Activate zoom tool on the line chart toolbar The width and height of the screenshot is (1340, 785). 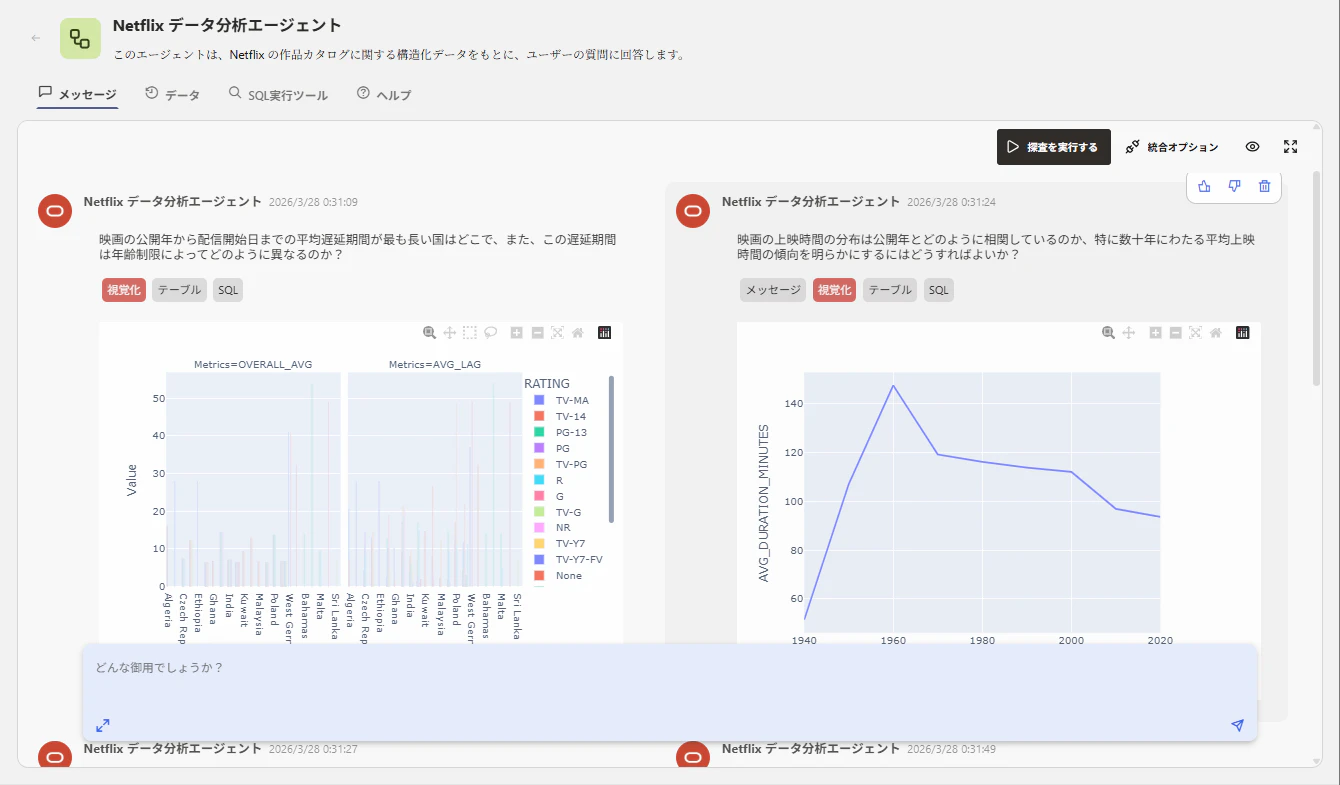pos(1108,333)
